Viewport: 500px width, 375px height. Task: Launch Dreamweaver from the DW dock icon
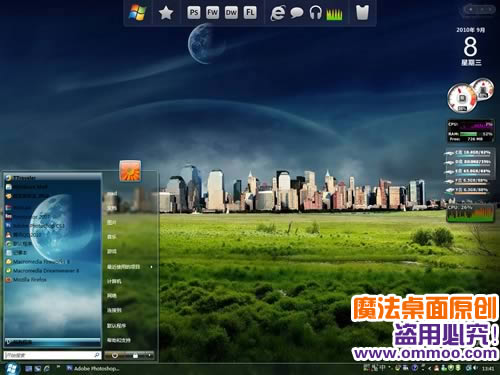coord(231,13)
